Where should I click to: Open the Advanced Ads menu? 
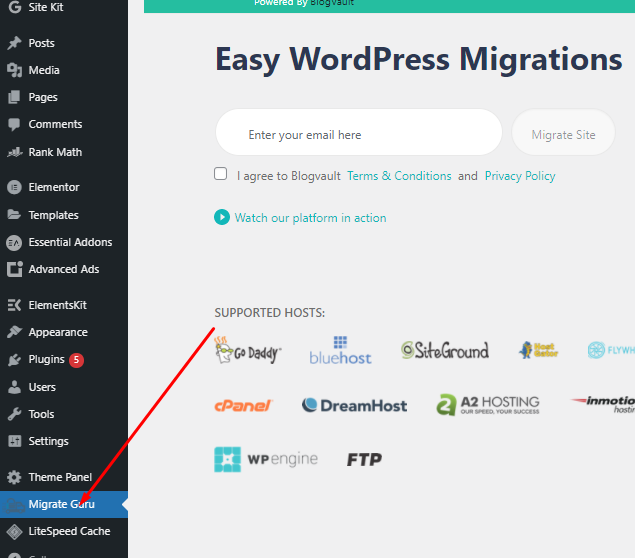click(x=64, y=269)
